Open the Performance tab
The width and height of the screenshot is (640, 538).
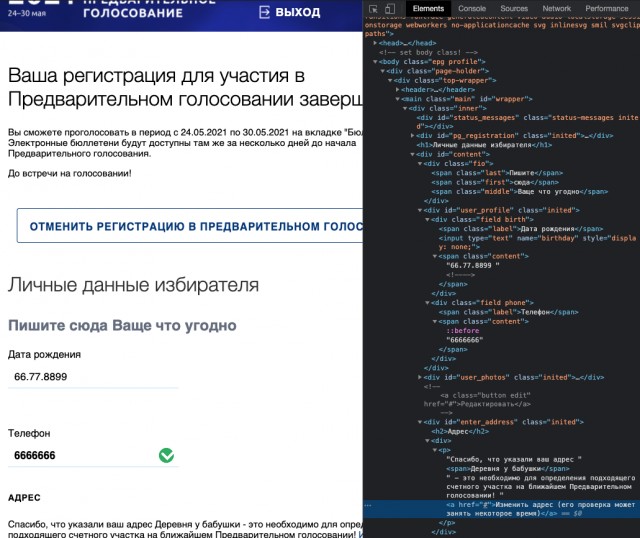[x=607, y=9]
